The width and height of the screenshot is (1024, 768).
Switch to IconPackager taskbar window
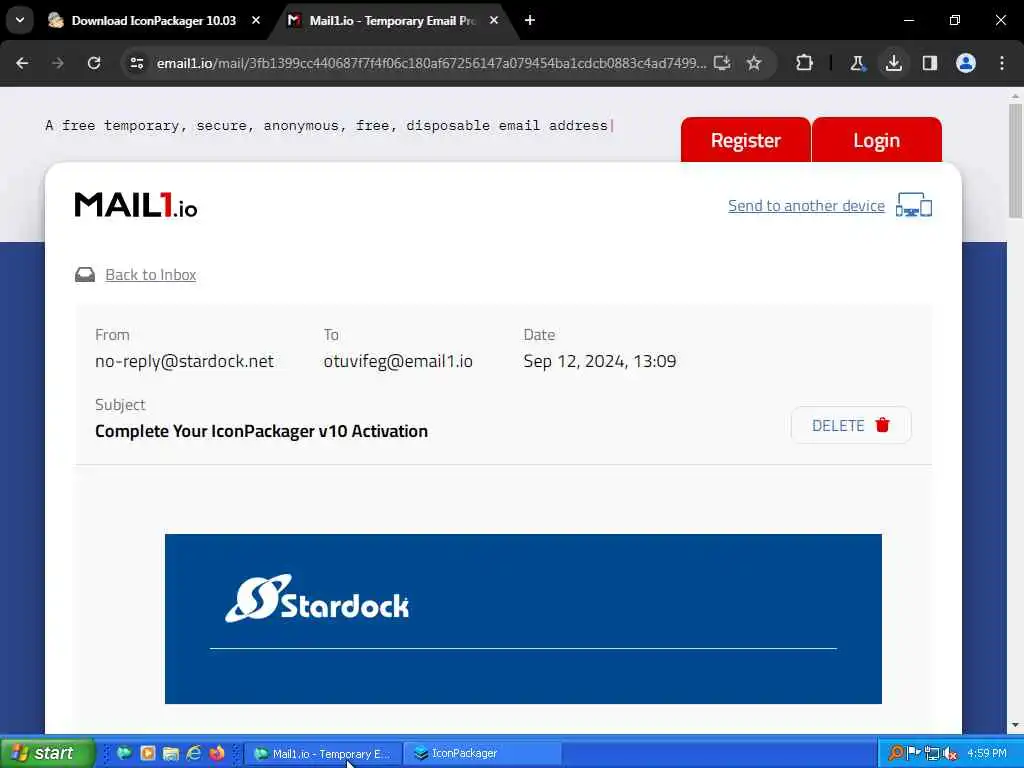click(483, 754)
